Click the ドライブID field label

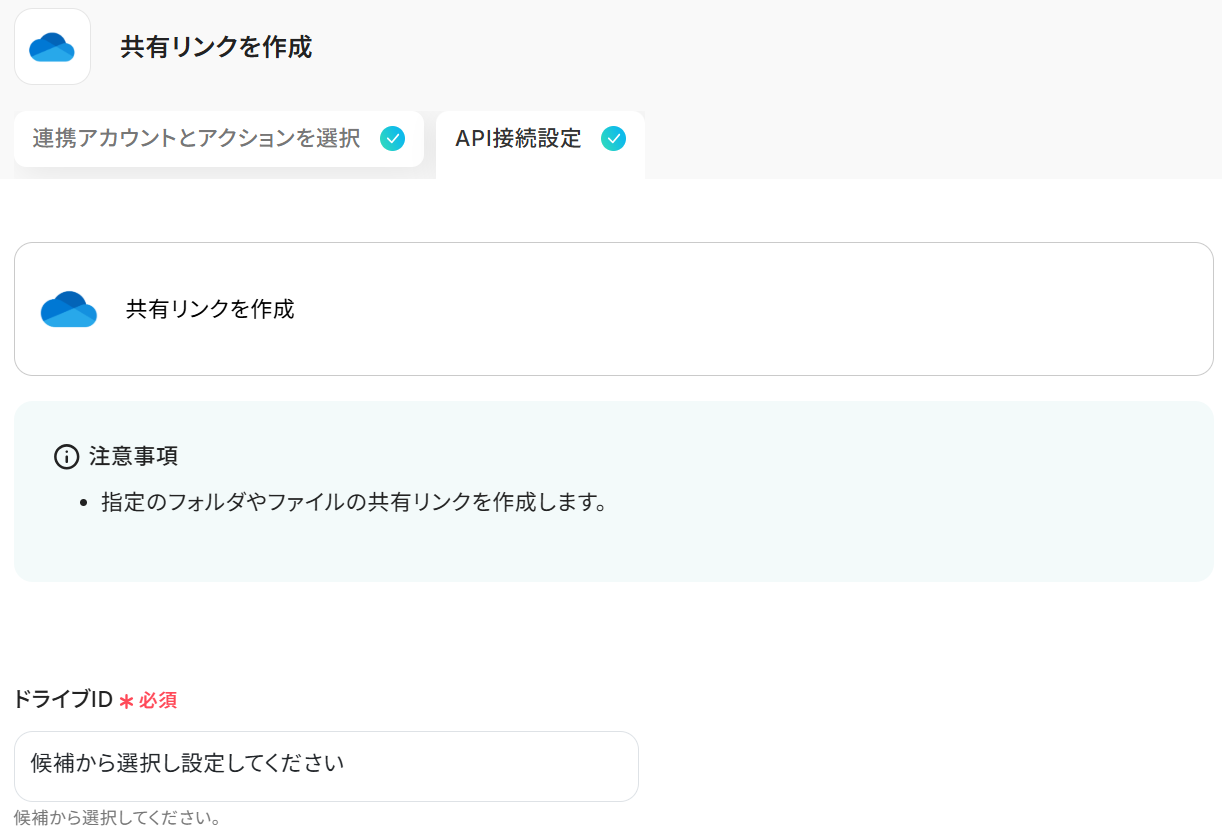(x=63, y=700)
